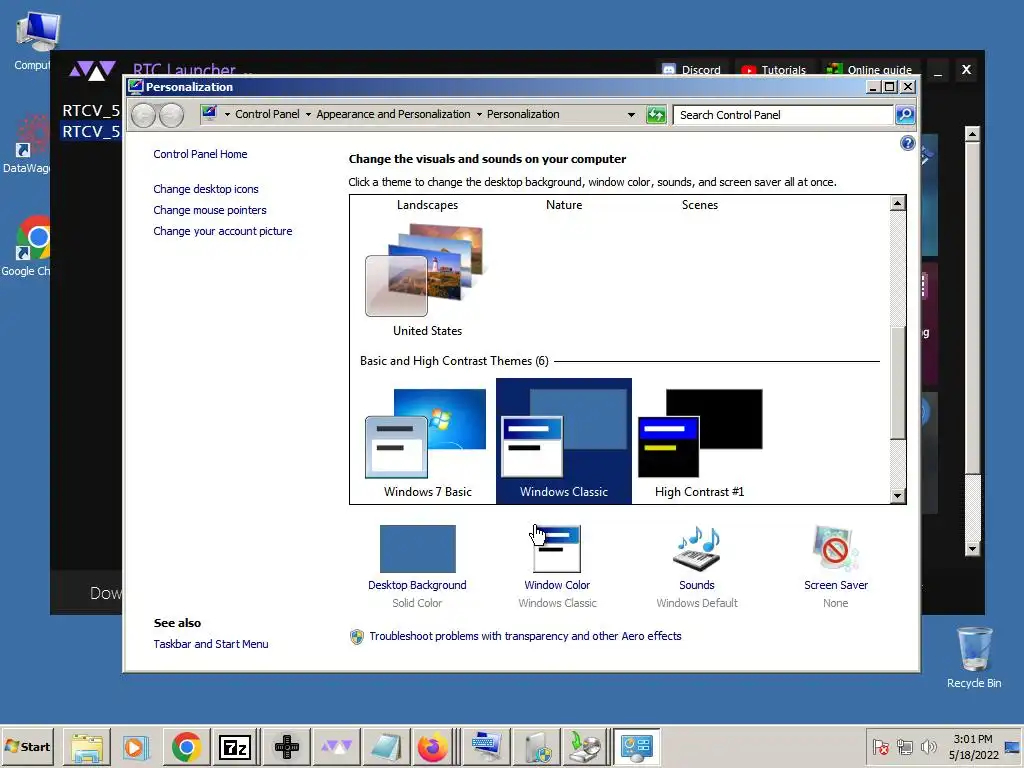Open the disc installer taskbar icon

(x=585, y=746)
